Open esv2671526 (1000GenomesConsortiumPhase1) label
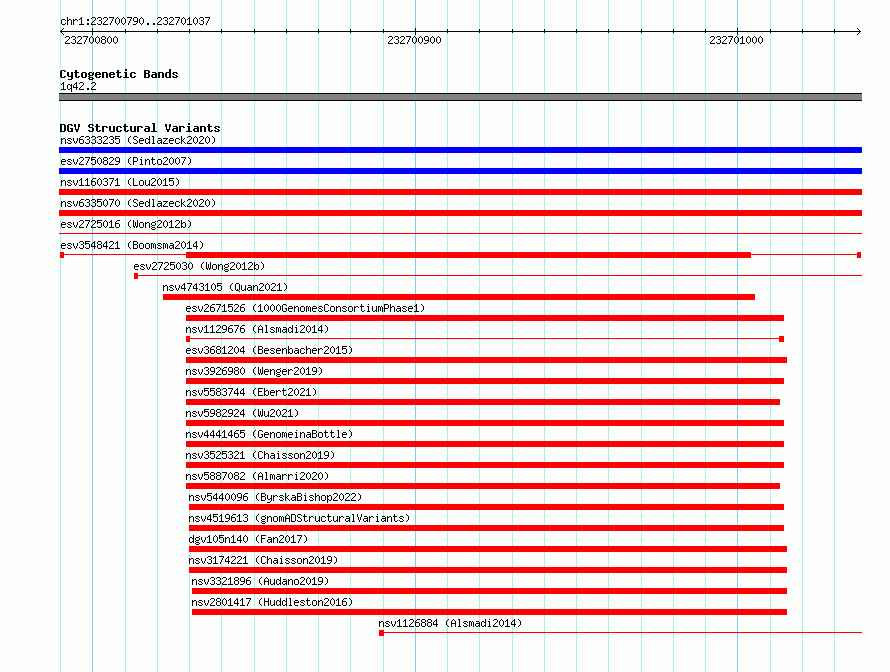Screen dimensions: 890x672 pos(305,308)
